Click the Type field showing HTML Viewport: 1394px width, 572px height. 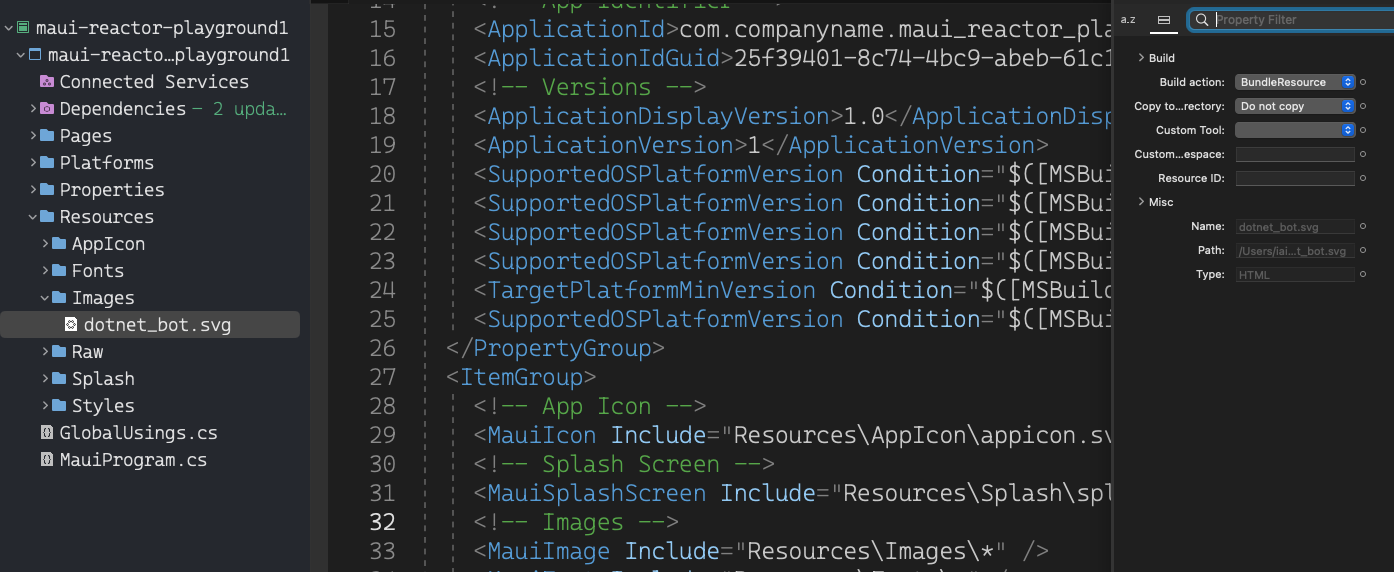pyautogui.click(x=1295, y=275)
